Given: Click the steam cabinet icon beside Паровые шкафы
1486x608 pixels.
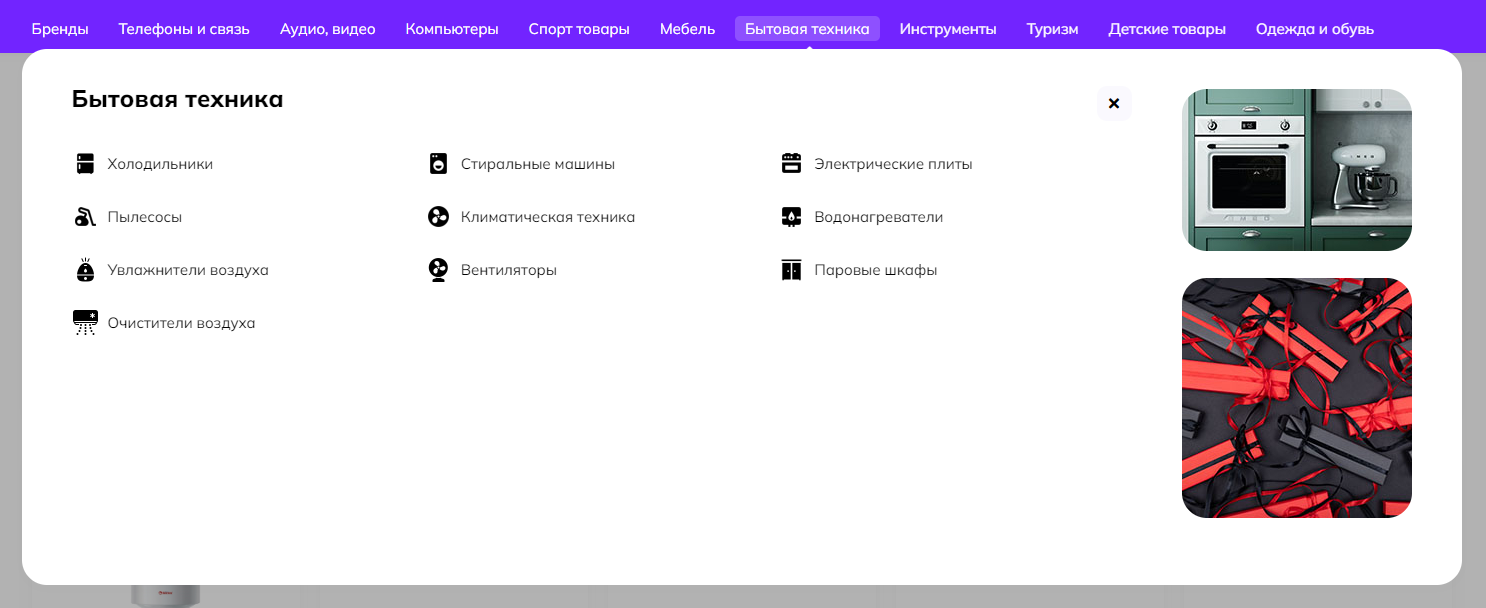Looking at the screenshot, I should (x=791, y=270).
